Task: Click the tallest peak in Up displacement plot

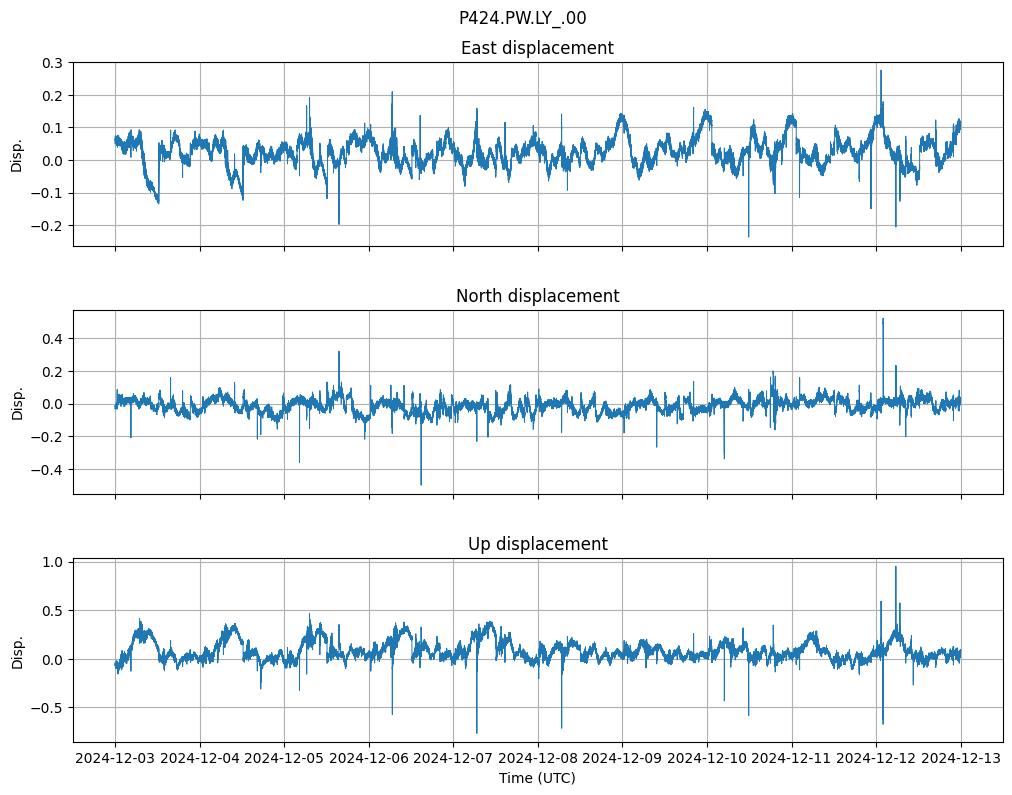Action: 895,568
